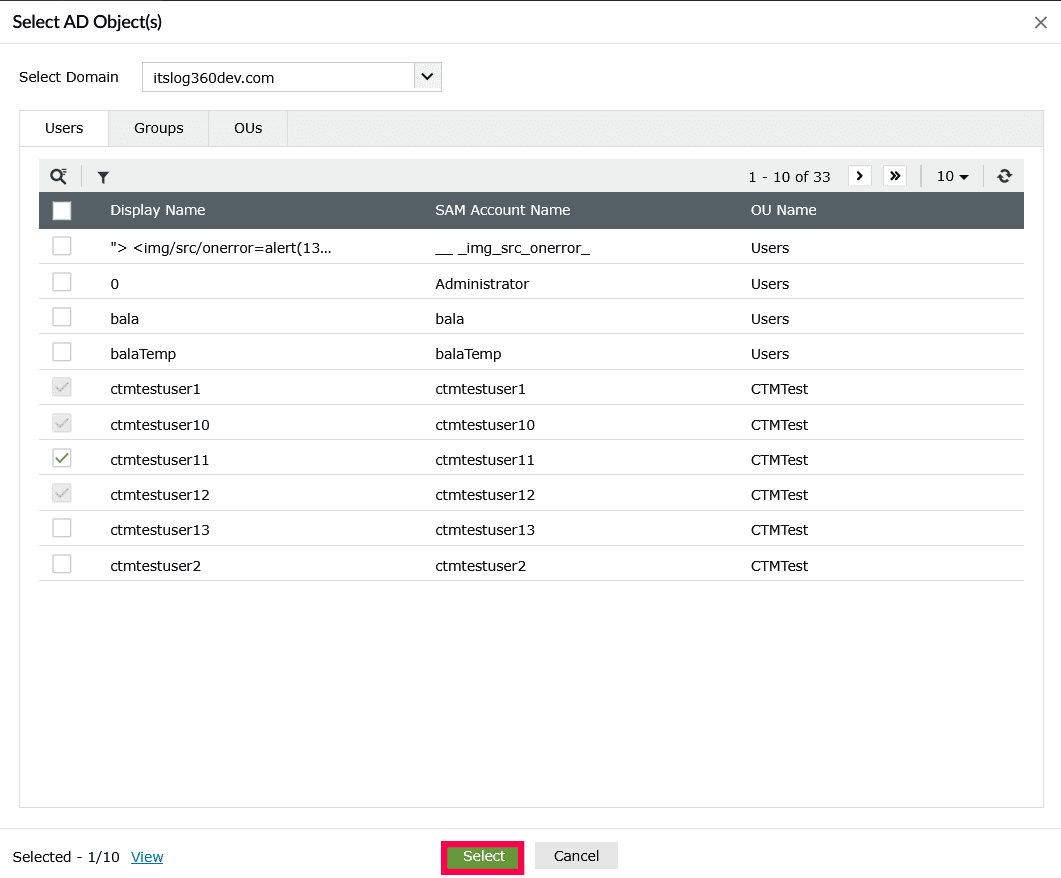Click display name balaTemp

(x=143, y=354)
